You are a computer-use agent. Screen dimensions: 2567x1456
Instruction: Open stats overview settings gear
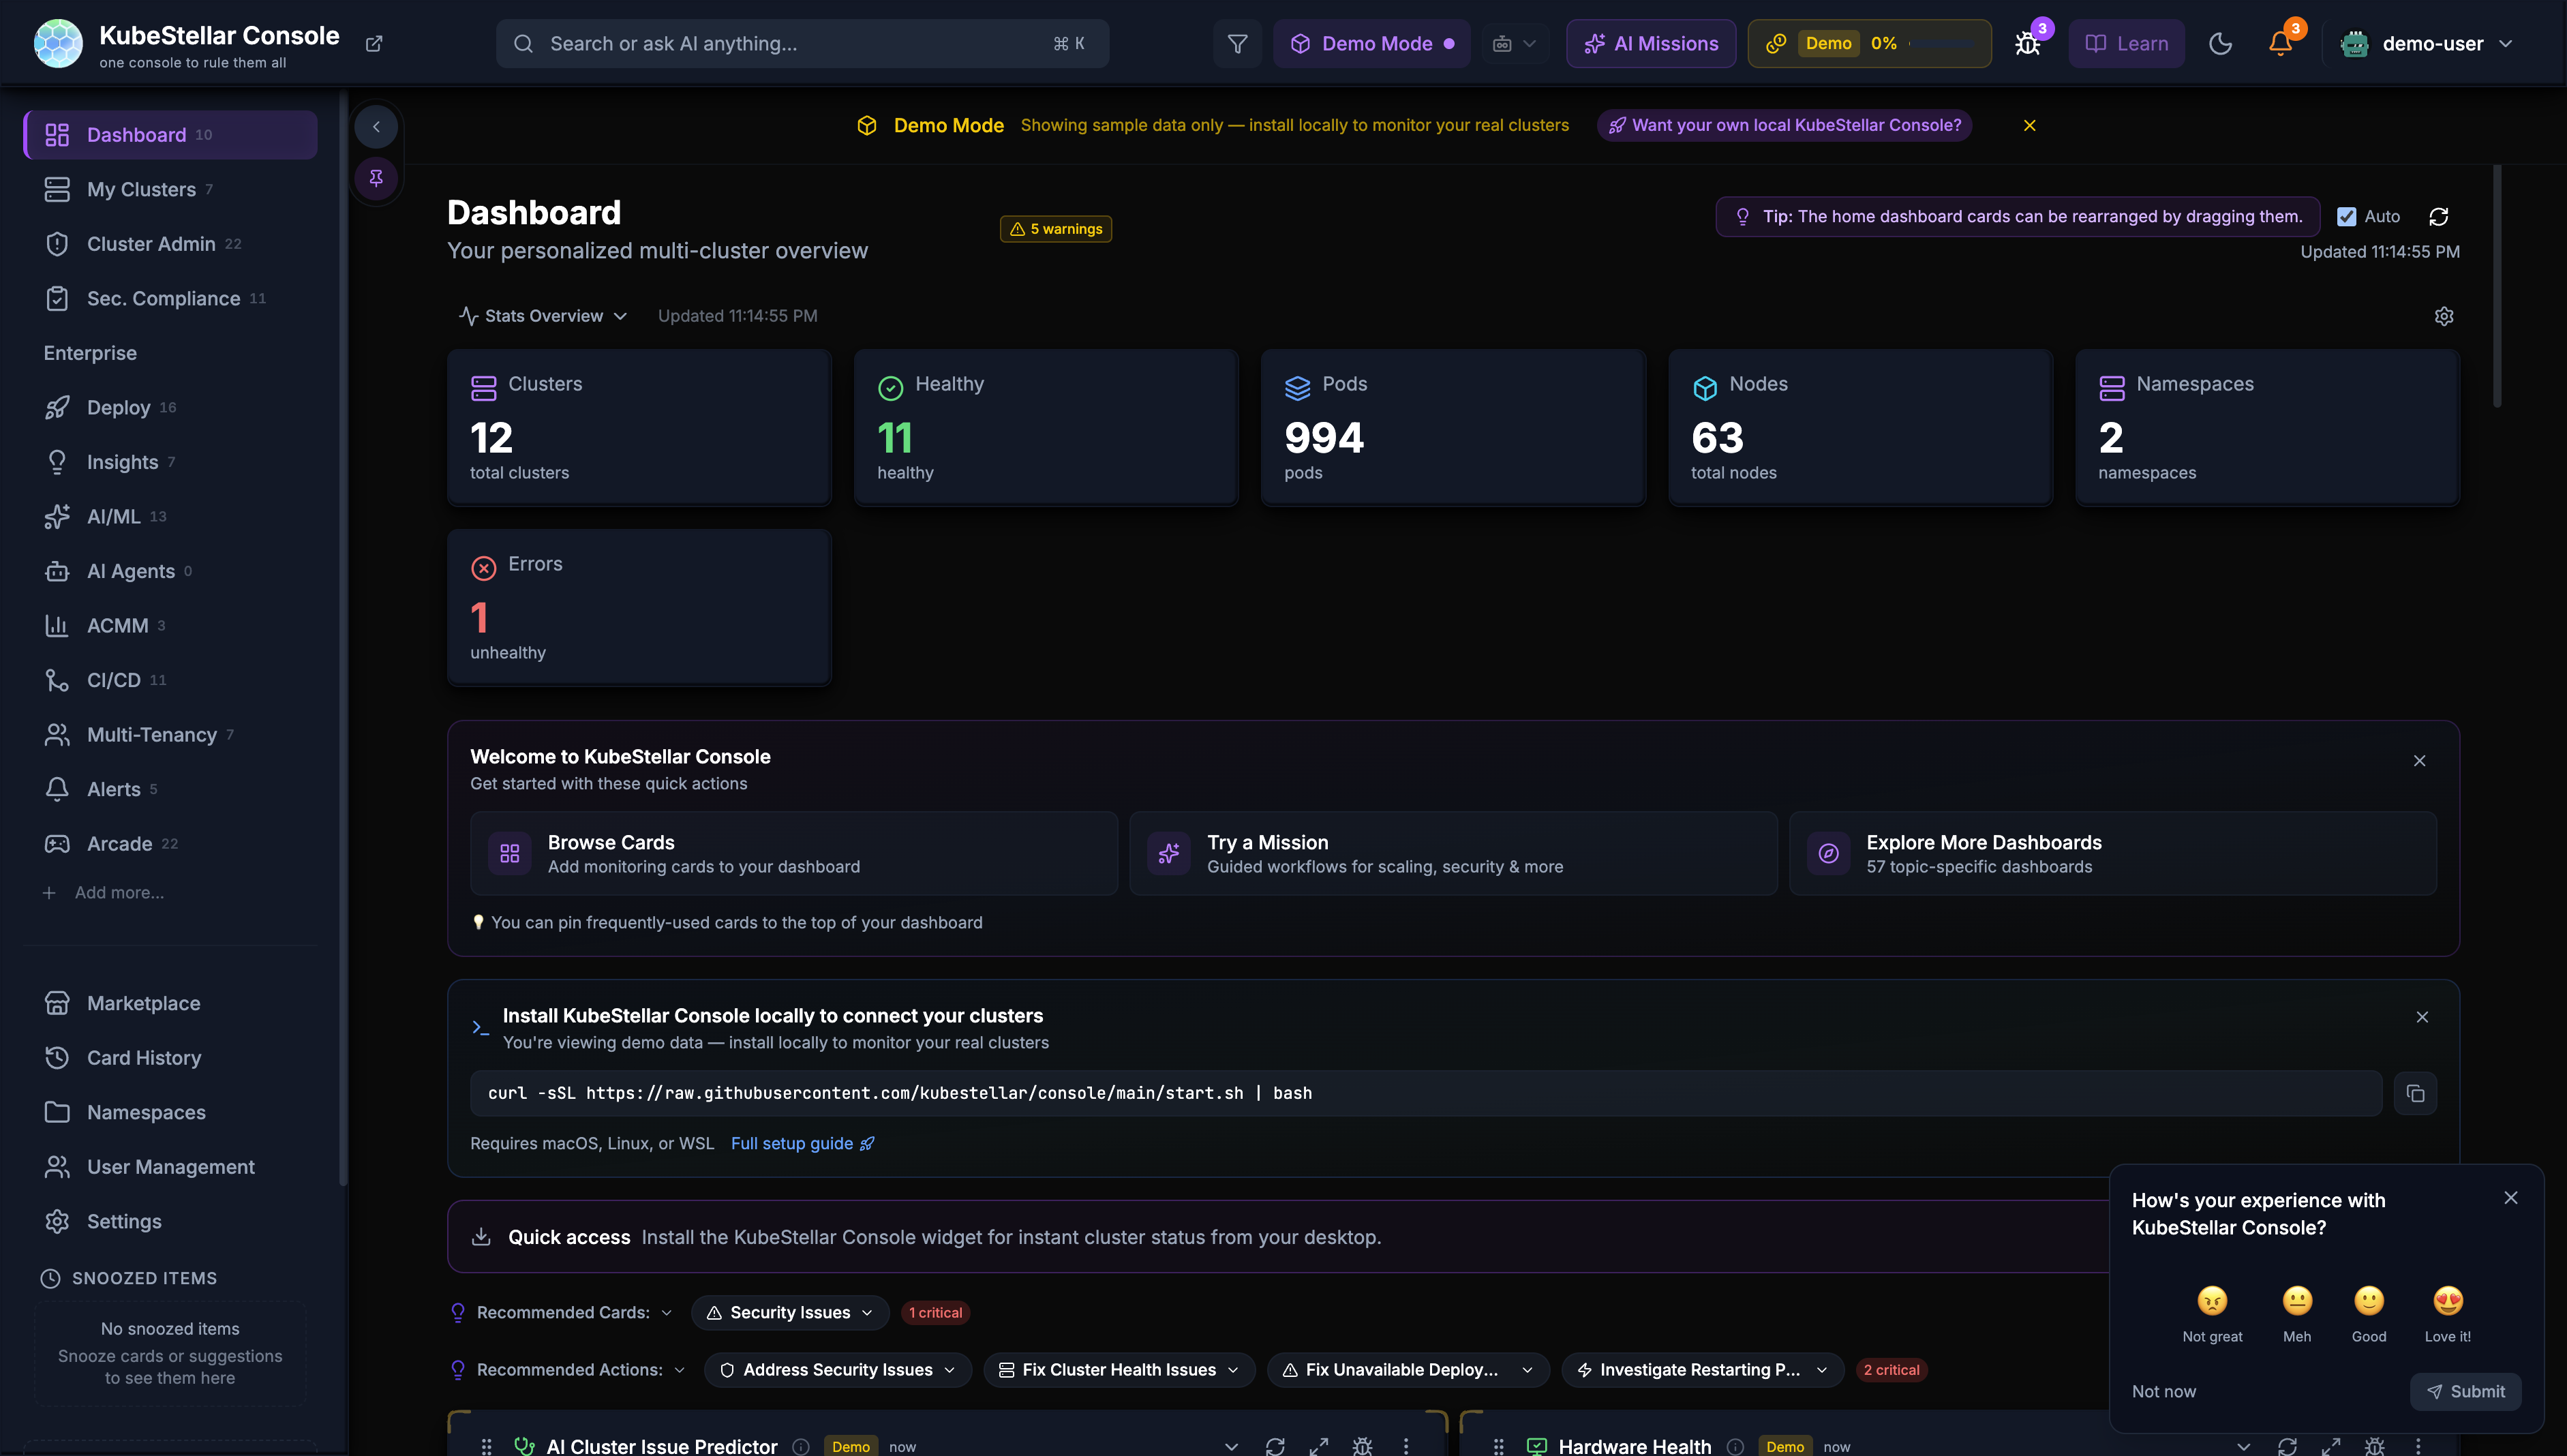(x=2443, y=316)
